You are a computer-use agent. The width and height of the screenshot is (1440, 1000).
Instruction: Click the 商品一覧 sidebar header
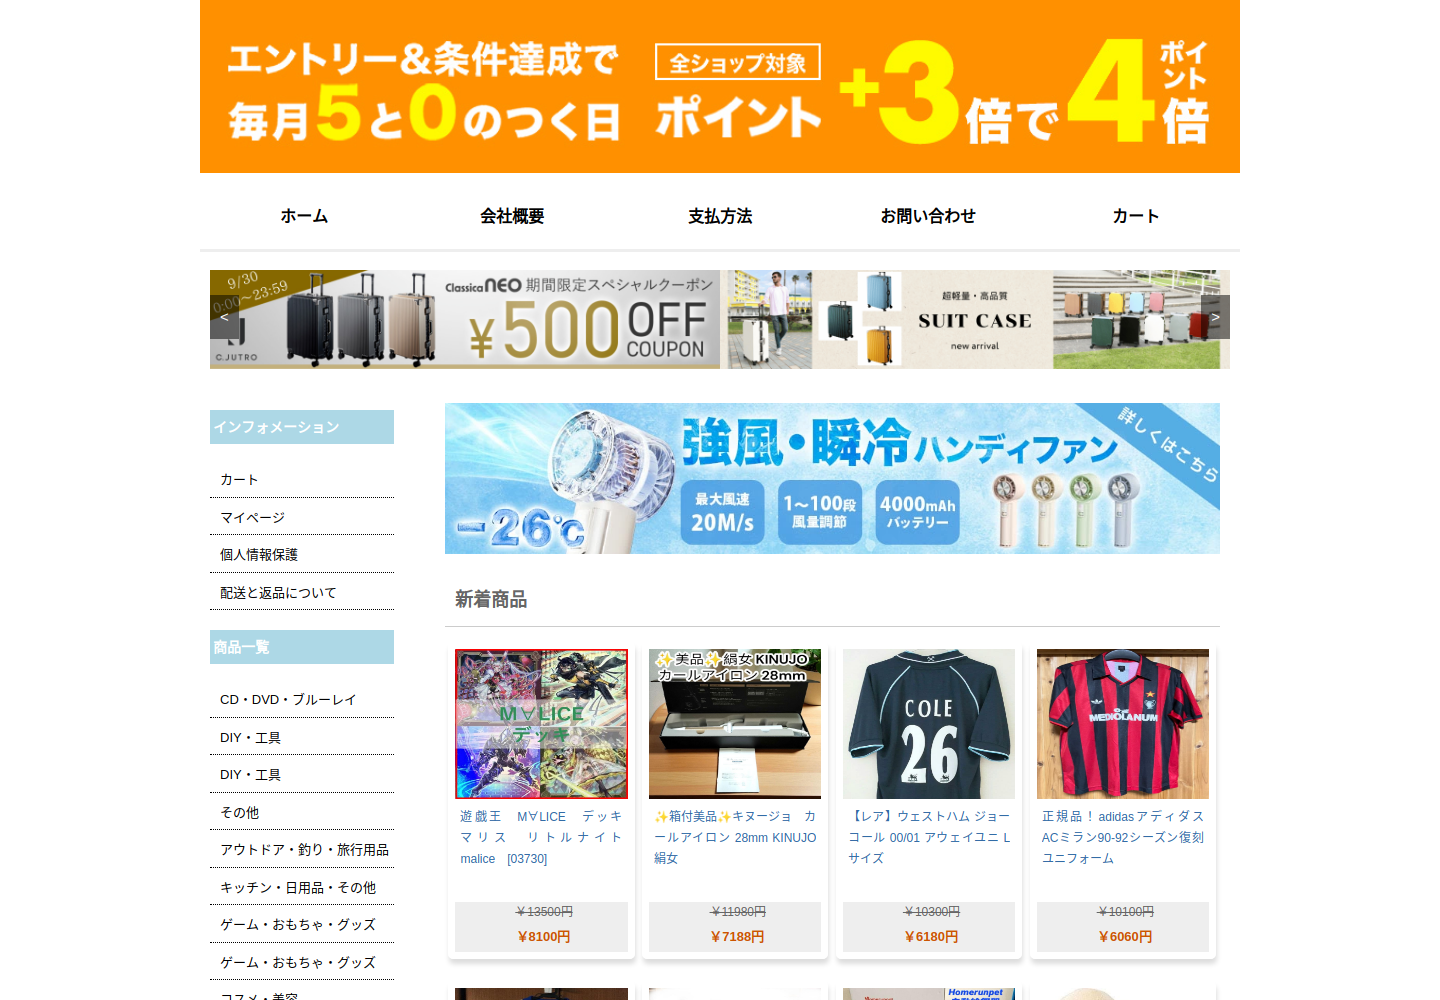302,647
